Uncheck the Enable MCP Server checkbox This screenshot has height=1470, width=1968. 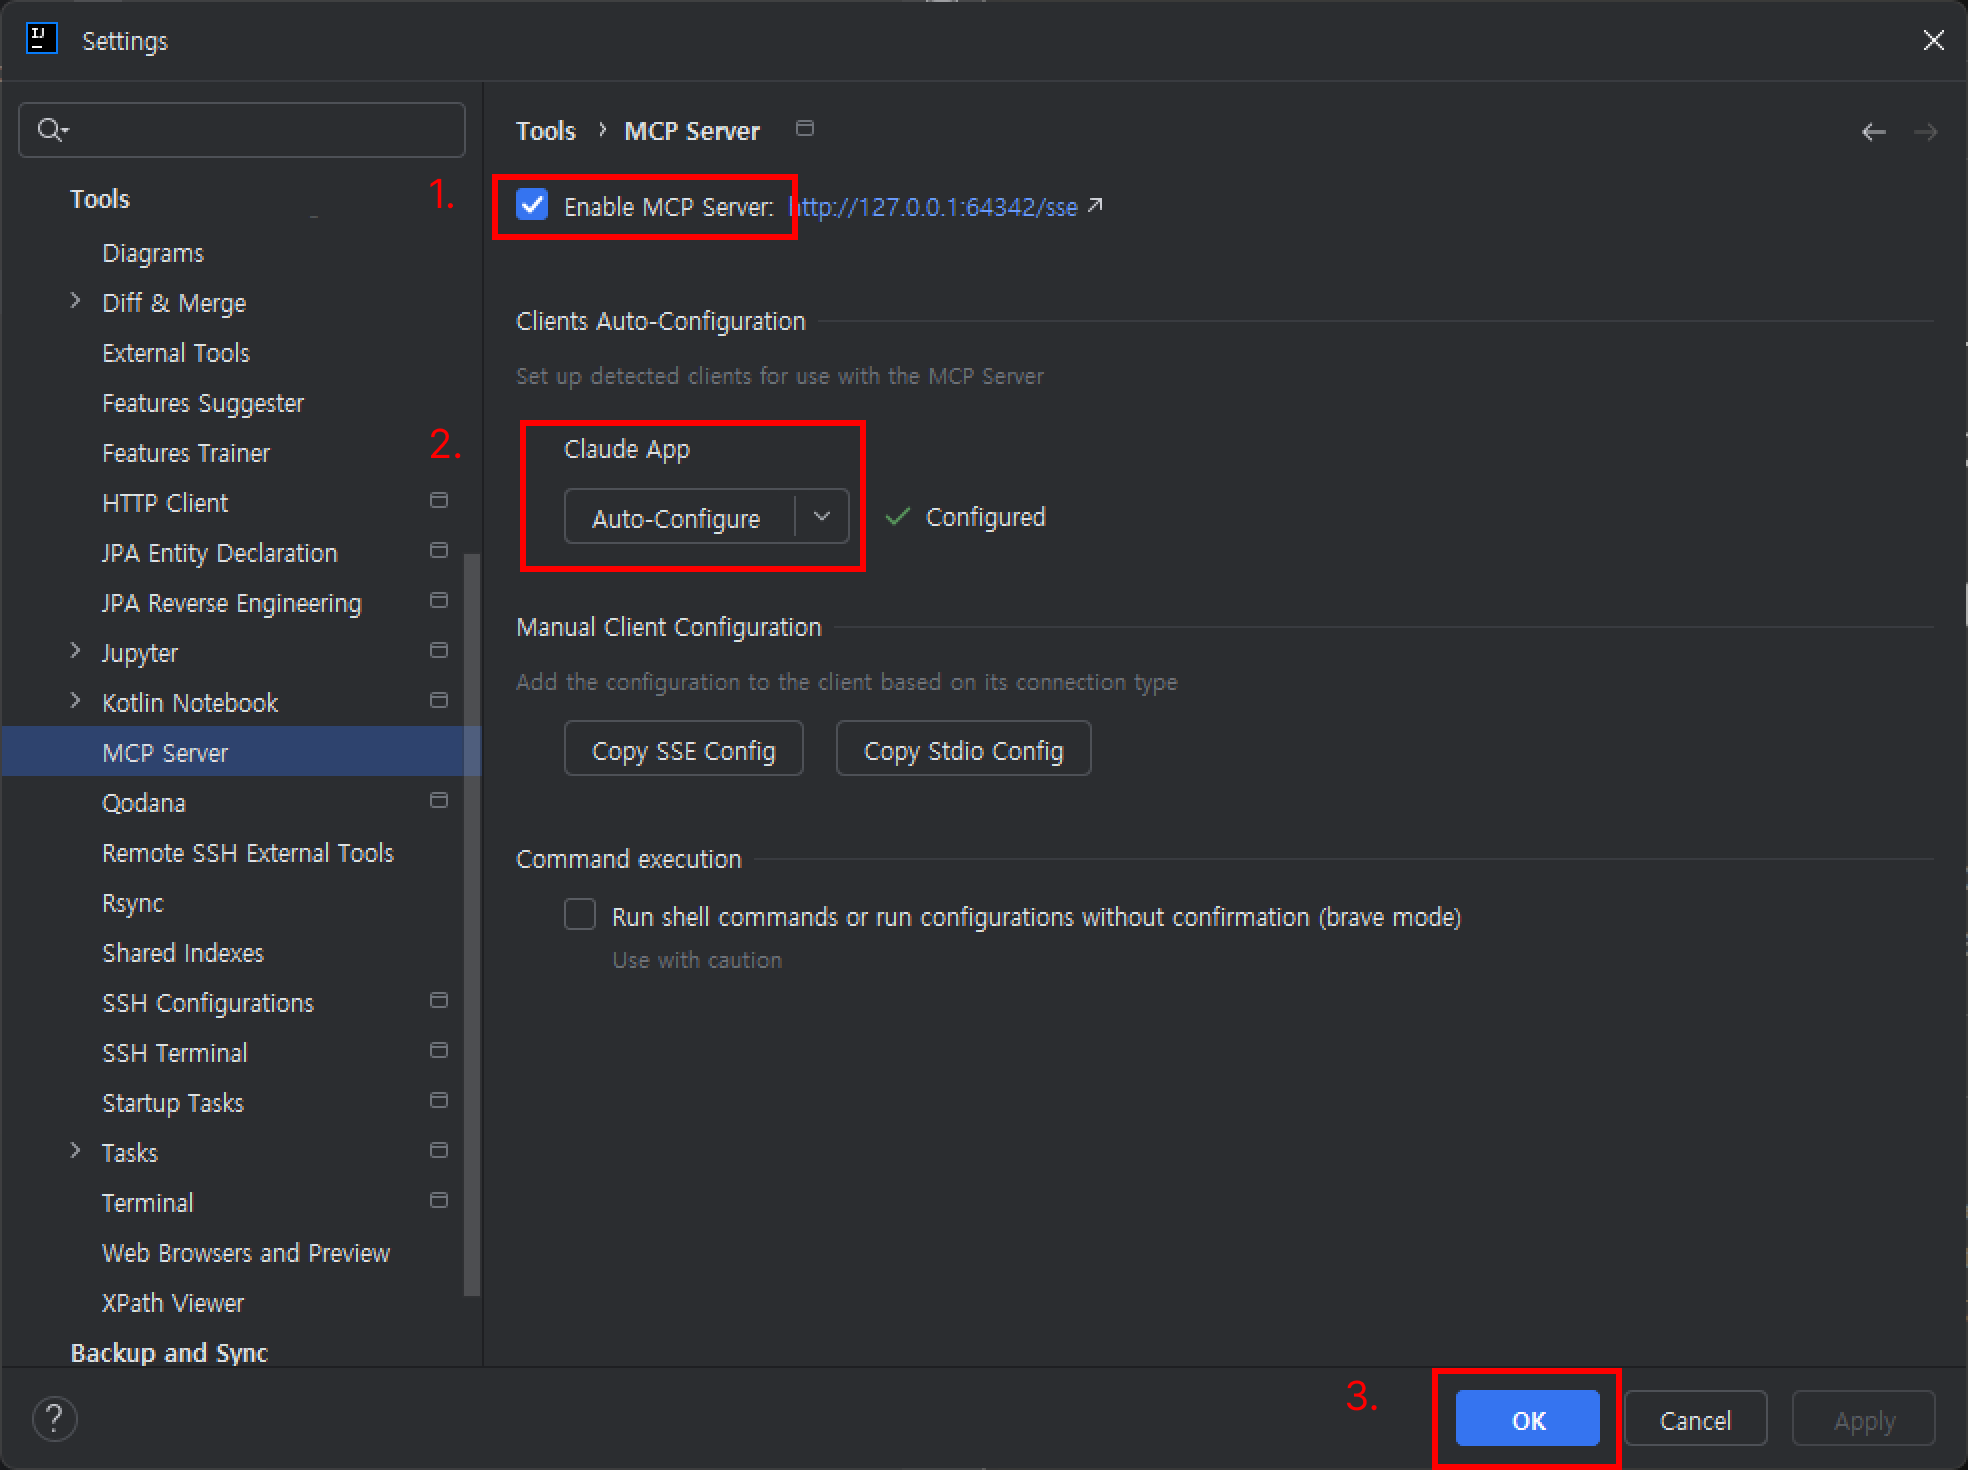point(532,205)
